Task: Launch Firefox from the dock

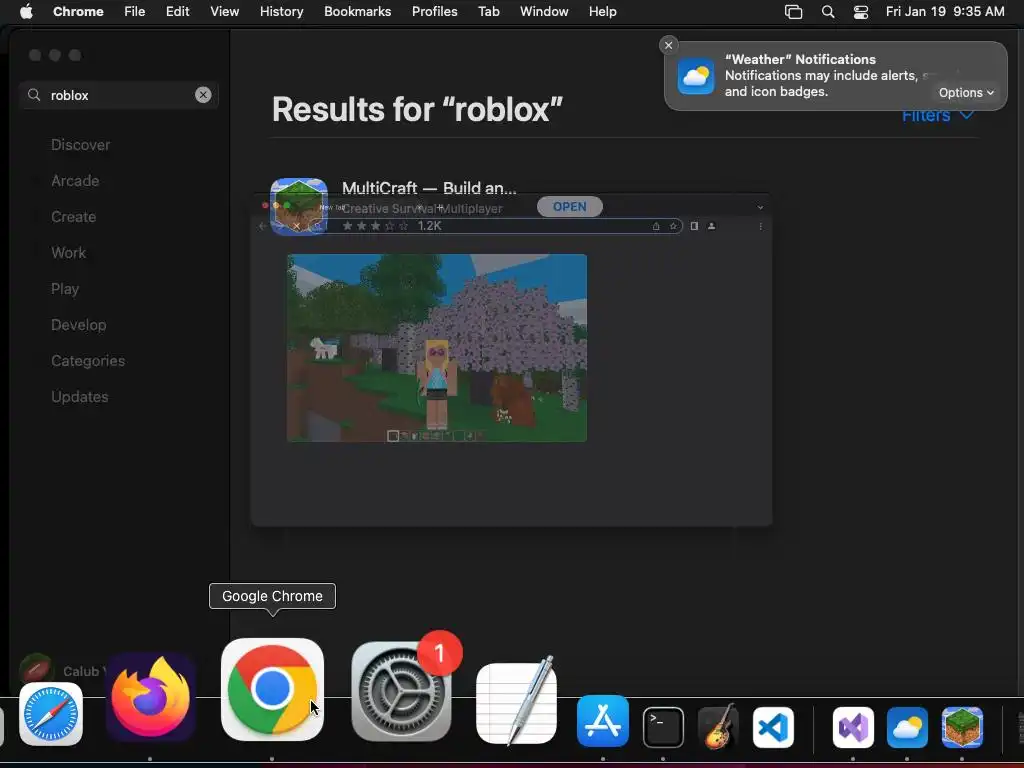Action: [151, 697]
